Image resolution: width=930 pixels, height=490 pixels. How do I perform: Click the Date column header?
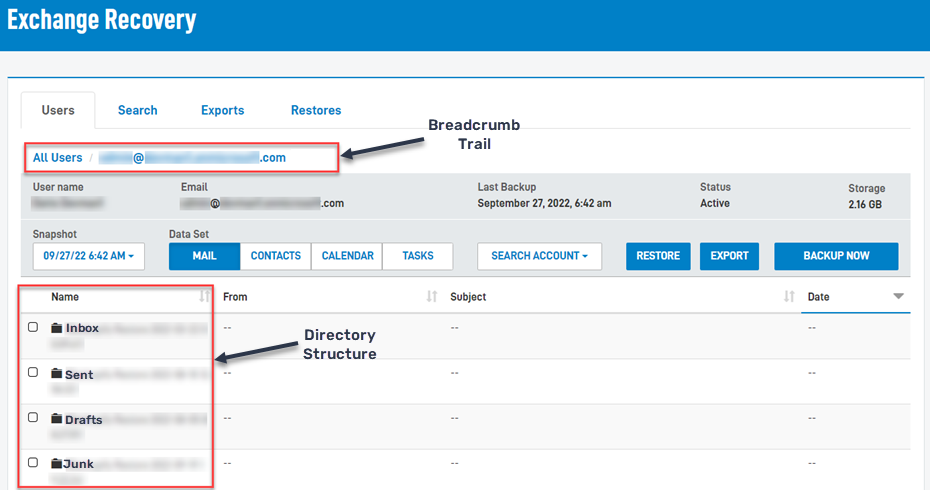click(x=818, y=297)
